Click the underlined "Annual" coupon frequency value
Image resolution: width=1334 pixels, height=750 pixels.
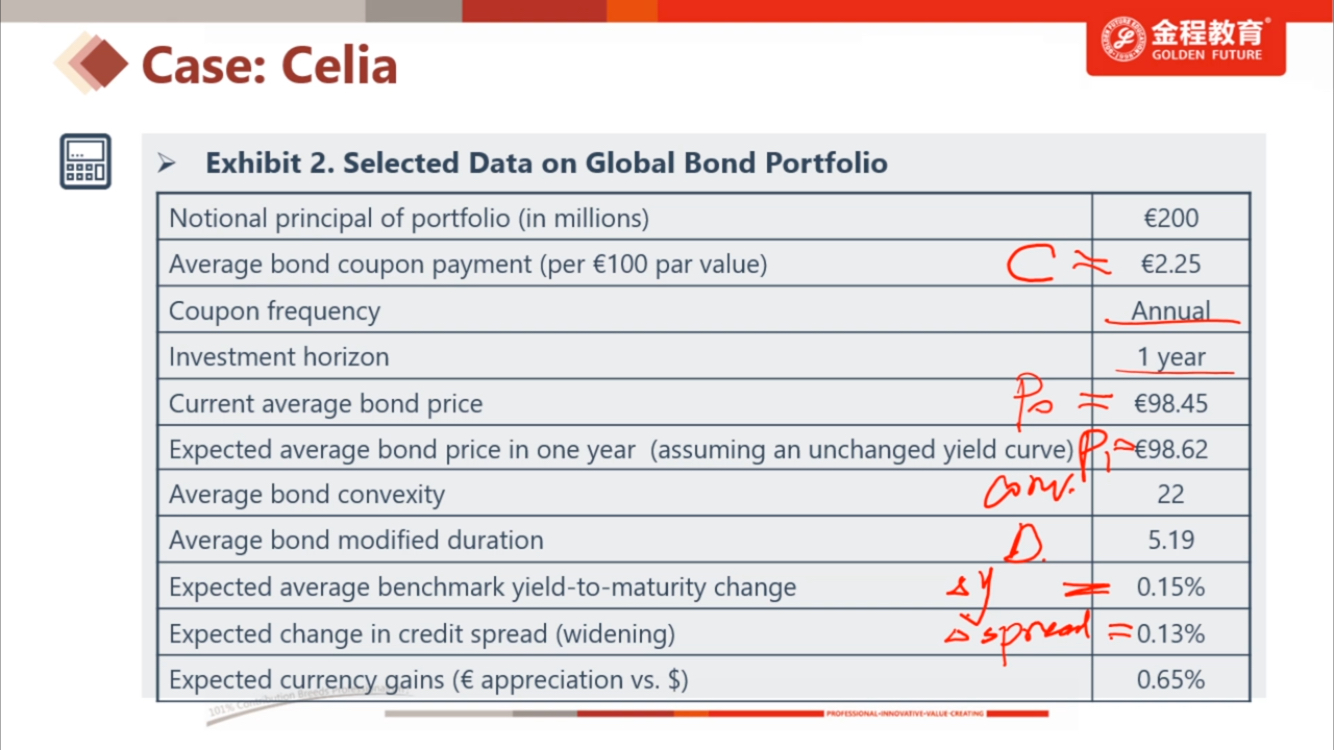click(x=1170, y=310)
